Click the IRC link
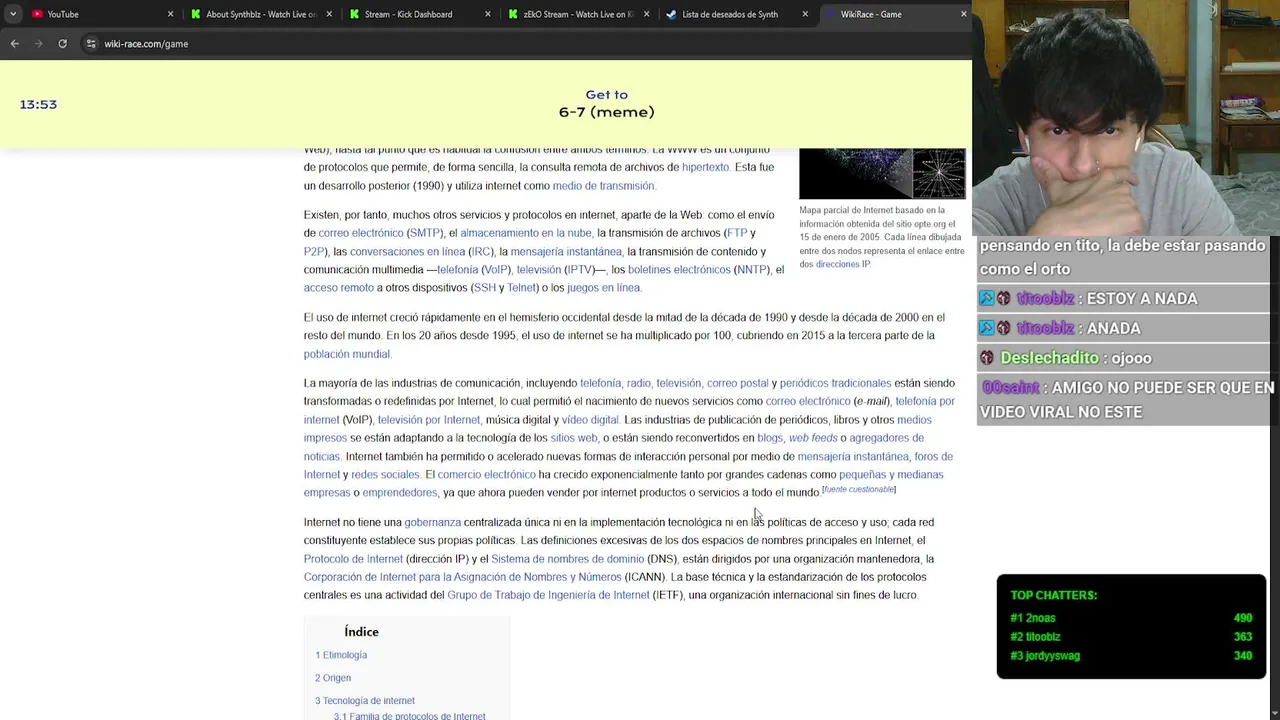The image size is (1280, 720). point(481,252)
